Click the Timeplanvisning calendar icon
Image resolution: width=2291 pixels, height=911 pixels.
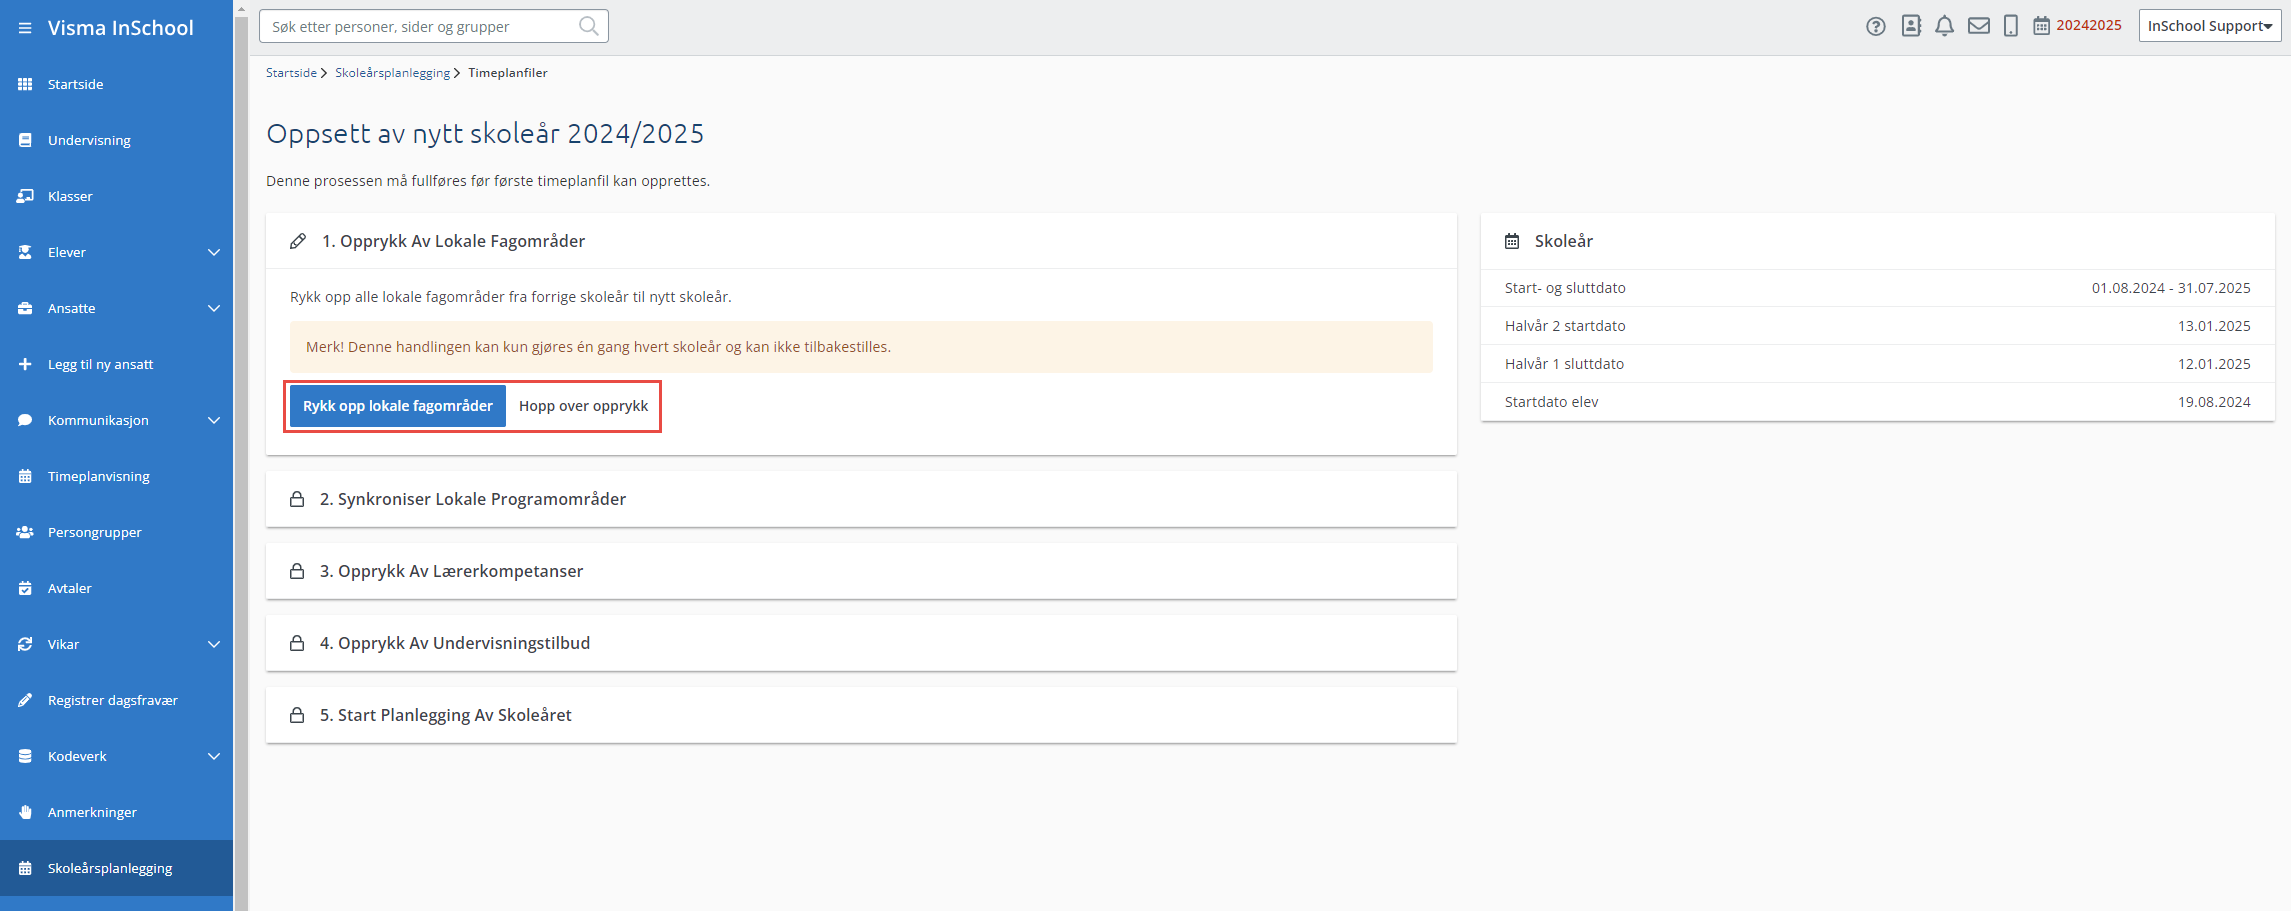(x=25, y=476)
